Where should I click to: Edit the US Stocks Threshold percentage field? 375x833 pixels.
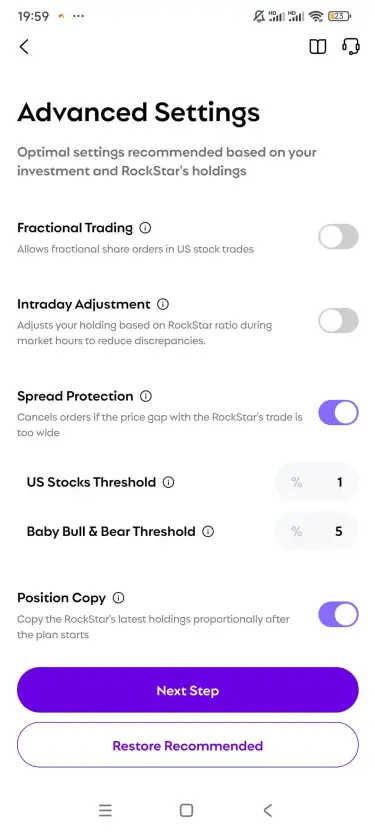pos(317,482)
